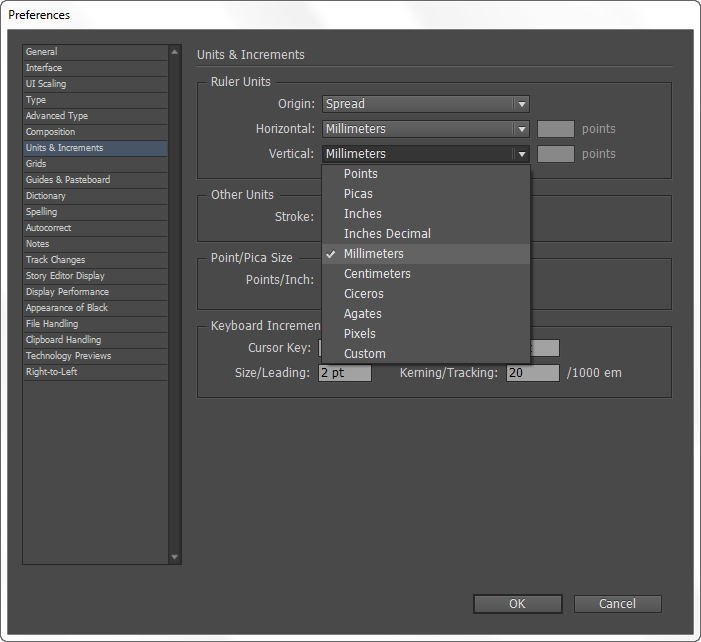
Task: Go to Guides & Pasteboard preferences
Action: 68,180
